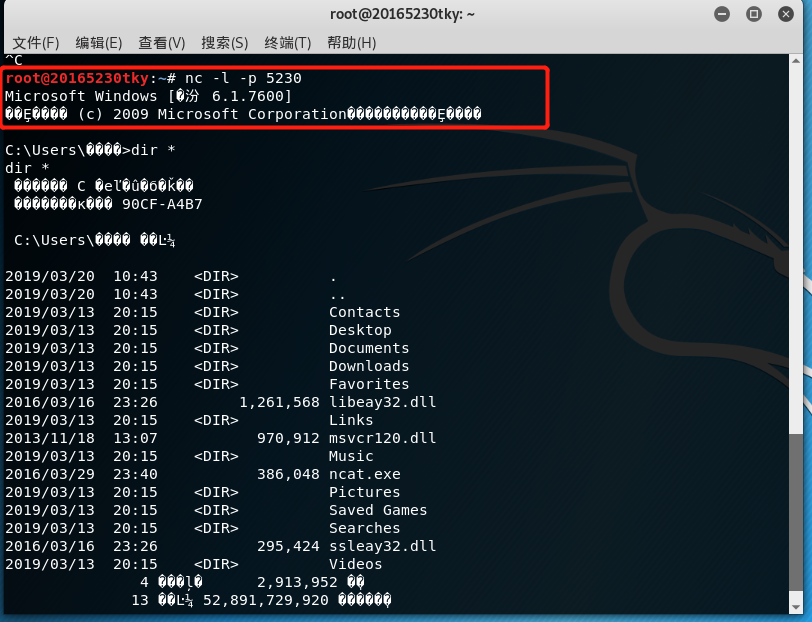Image resolution: width=812 pixels, height=622 pixels.
Task: Click the Favorites directory entry
Action: 369,384
